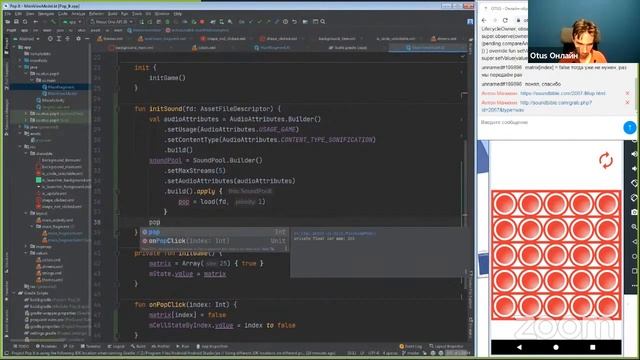Click the Make Project hammer icon

(x=53, y=22)
